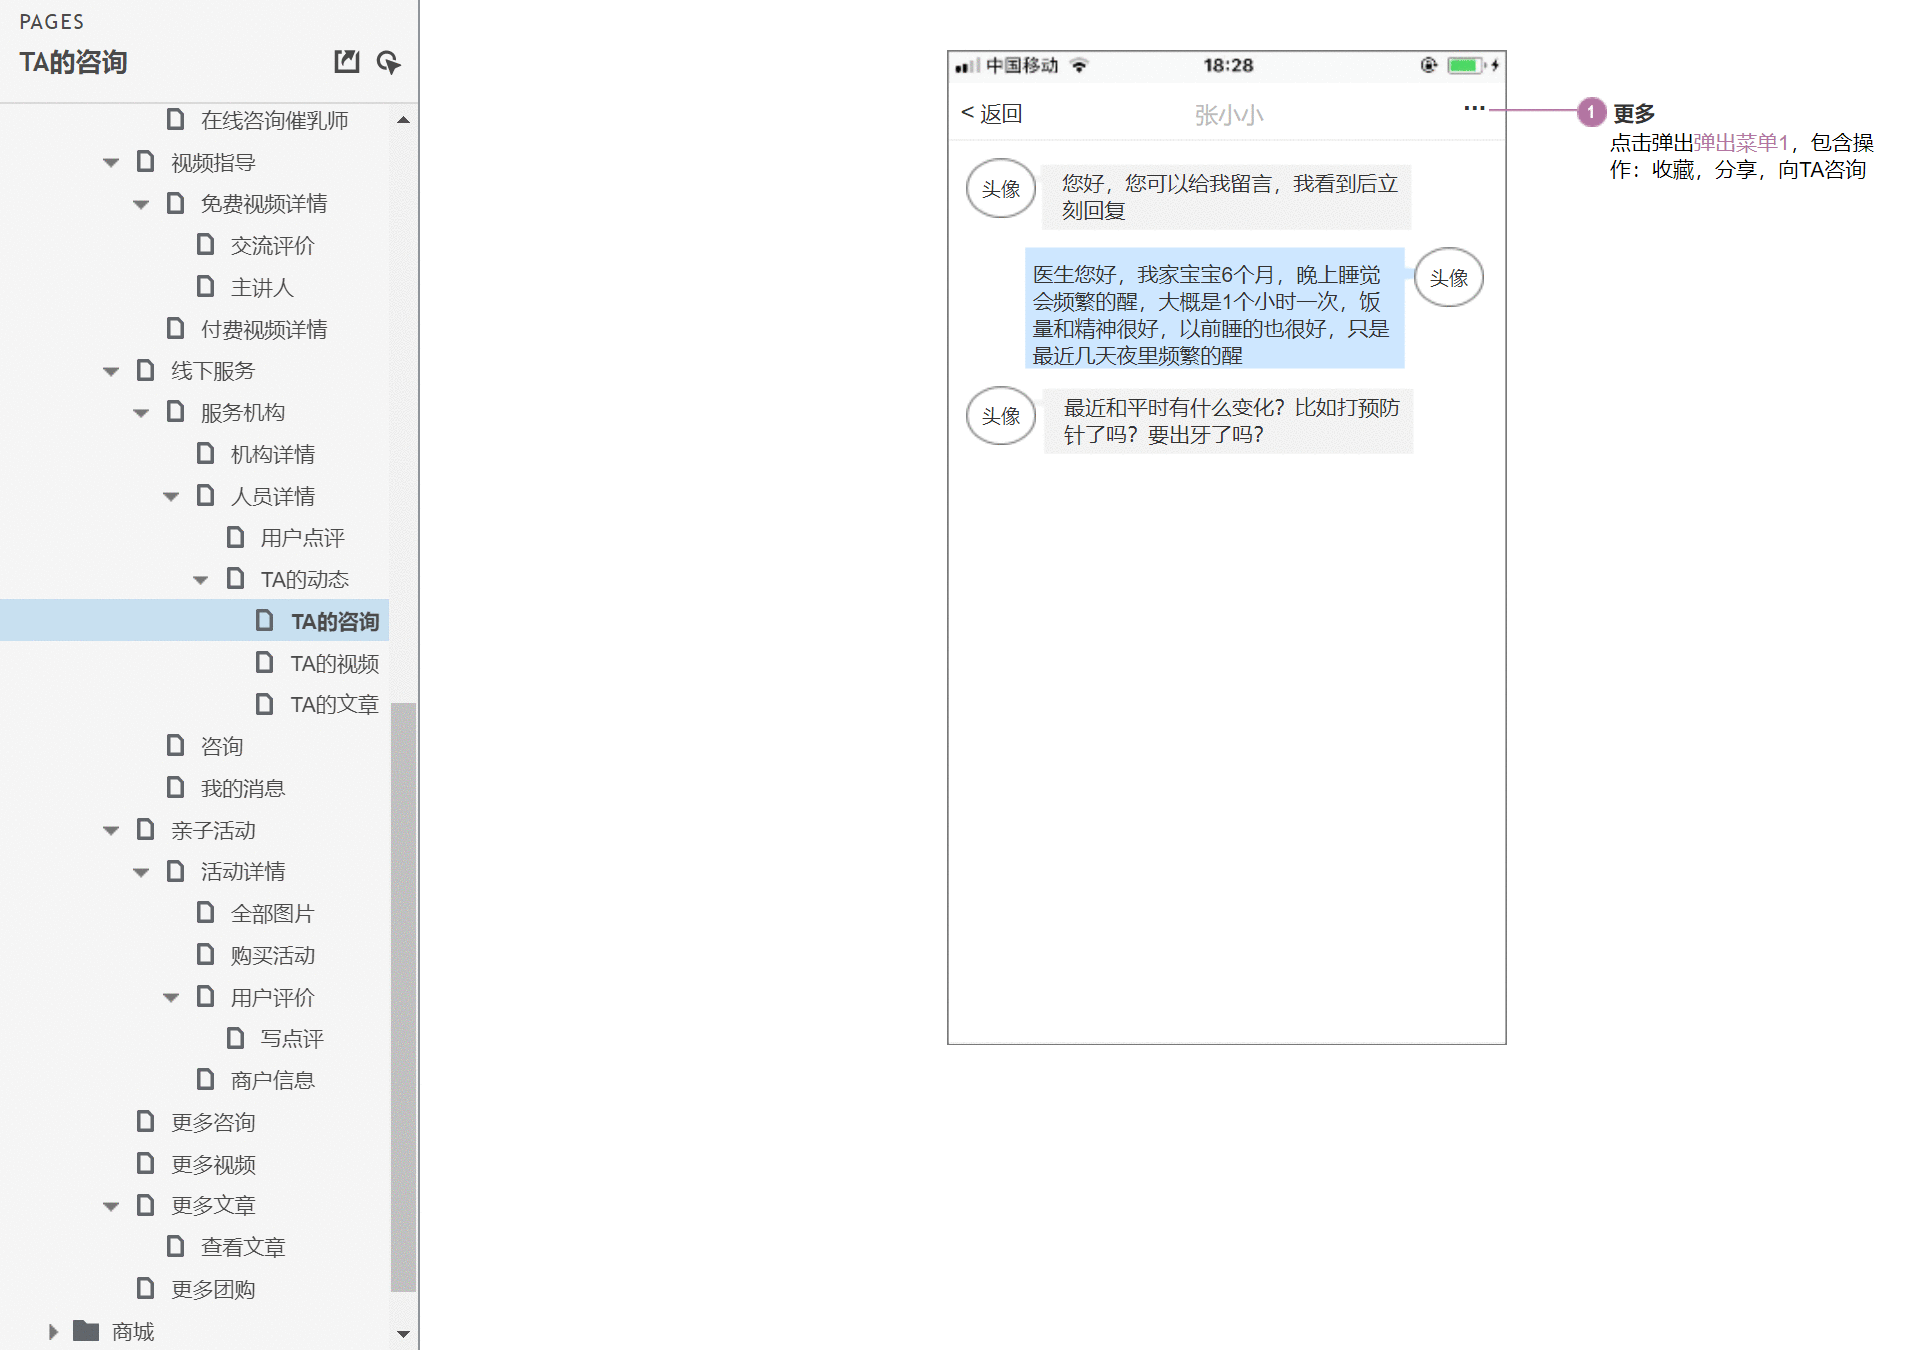
Task: Open the 咨询 page
Action: click(221, 746)
